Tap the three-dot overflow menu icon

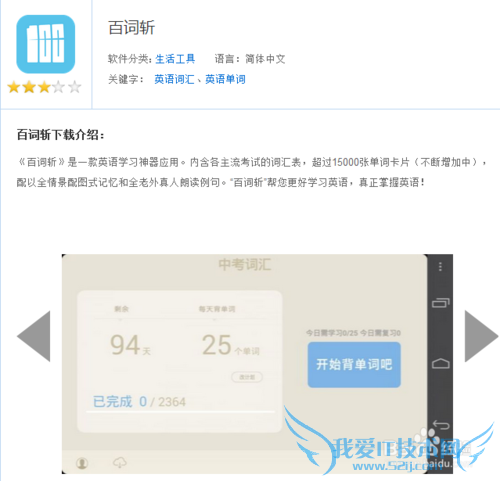(440, 267)
